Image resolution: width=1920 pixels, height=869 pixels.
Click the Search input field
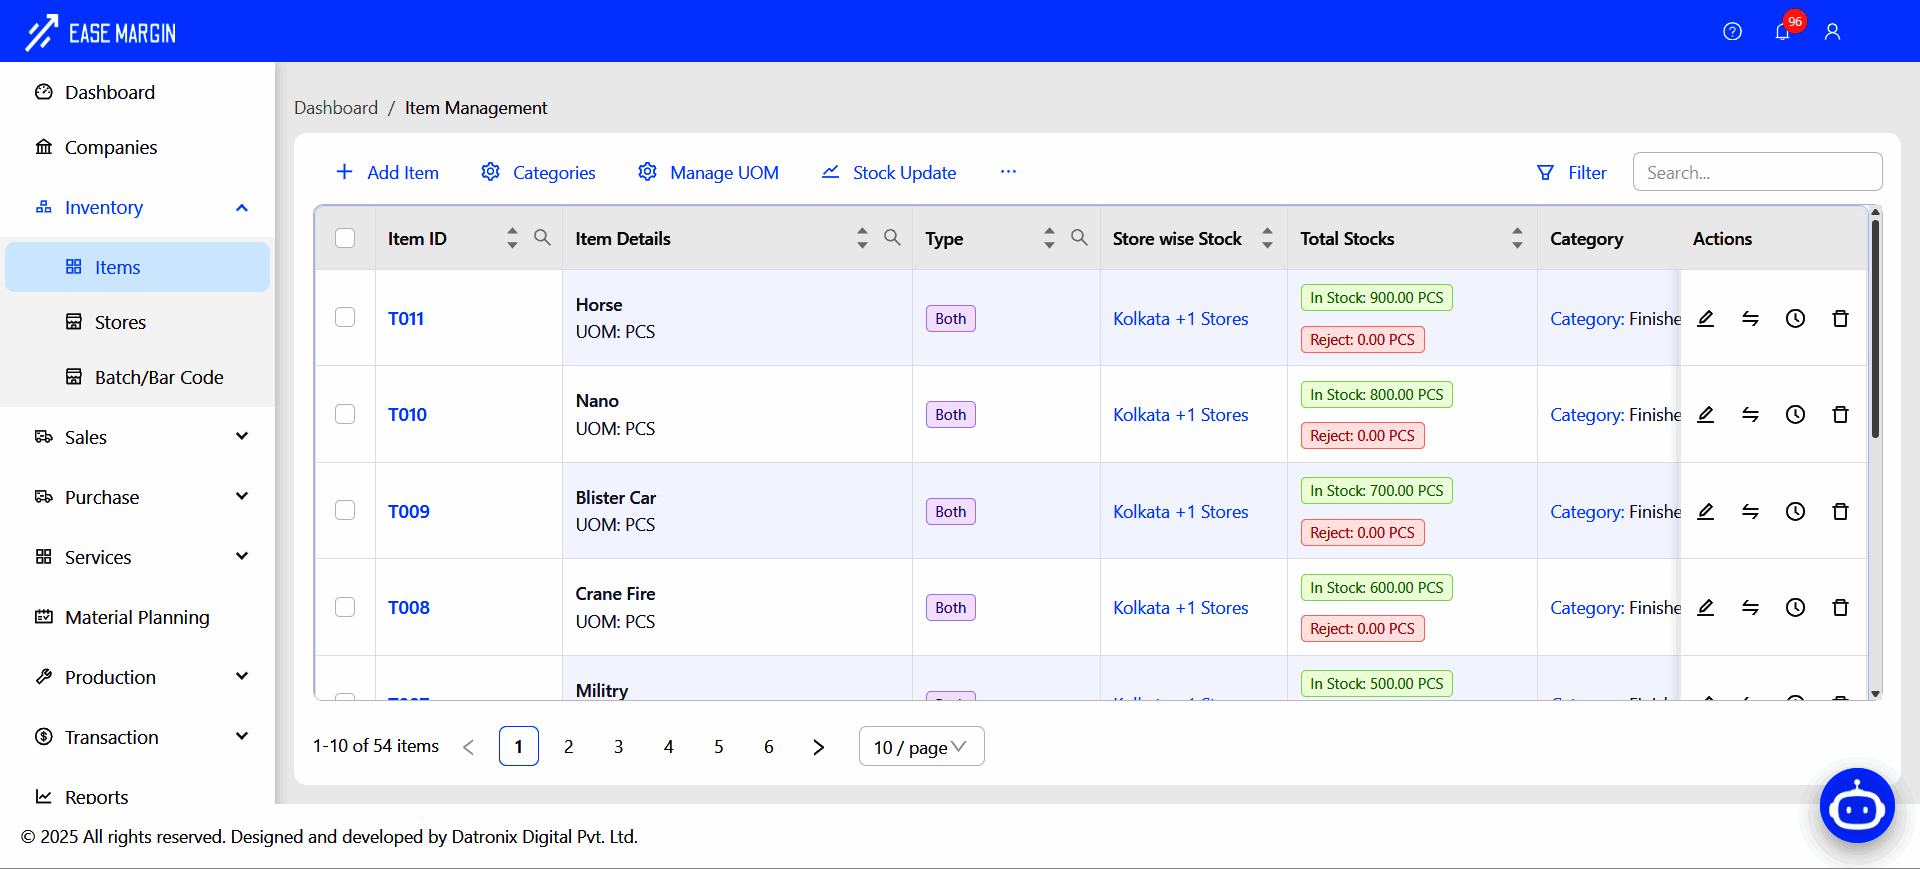pyautogui.click(x=1757, y=172)
